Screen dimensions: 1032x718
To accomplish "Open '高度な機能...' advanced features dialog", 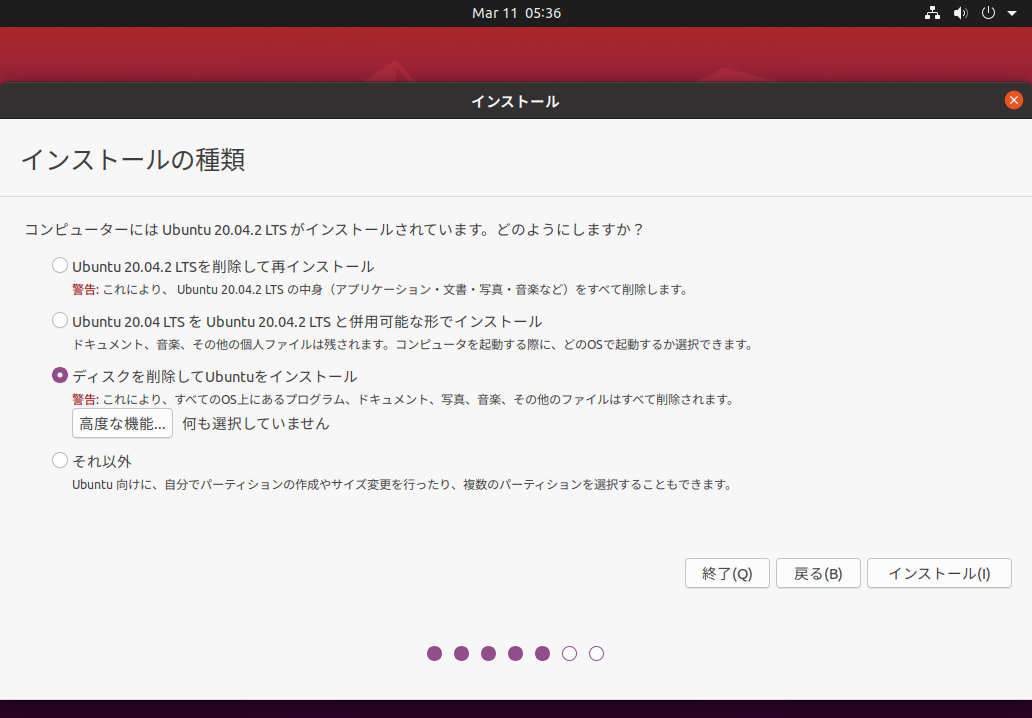I will click(122, 423).
